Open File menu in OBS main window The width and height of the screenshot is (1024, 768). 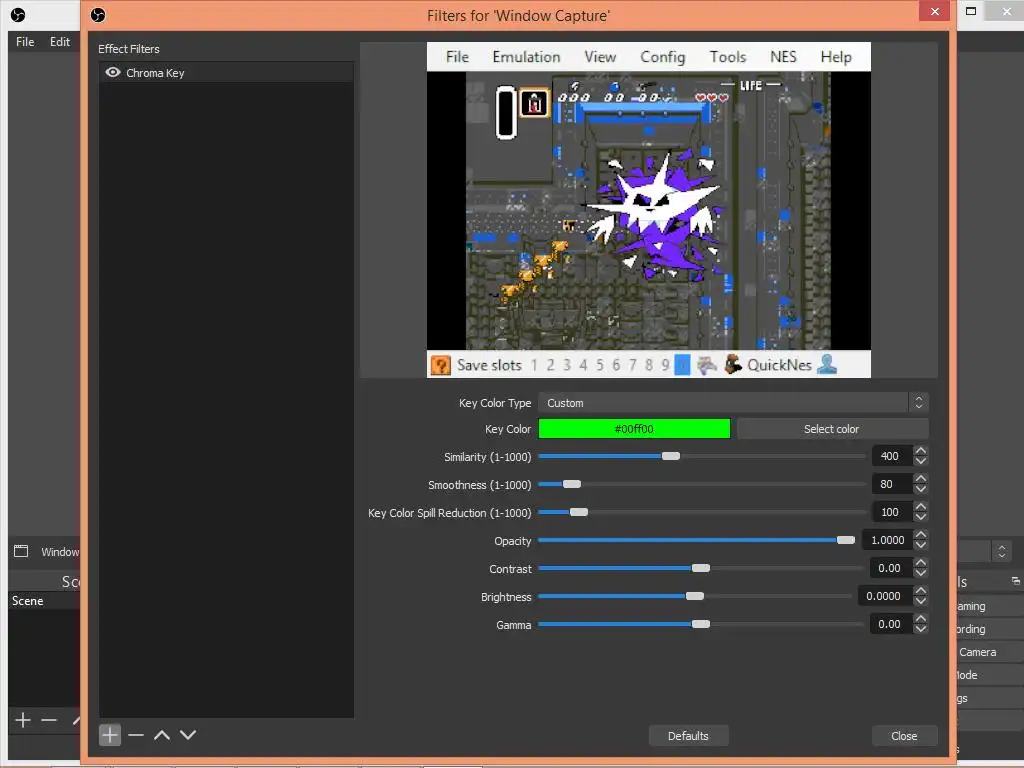25,42
